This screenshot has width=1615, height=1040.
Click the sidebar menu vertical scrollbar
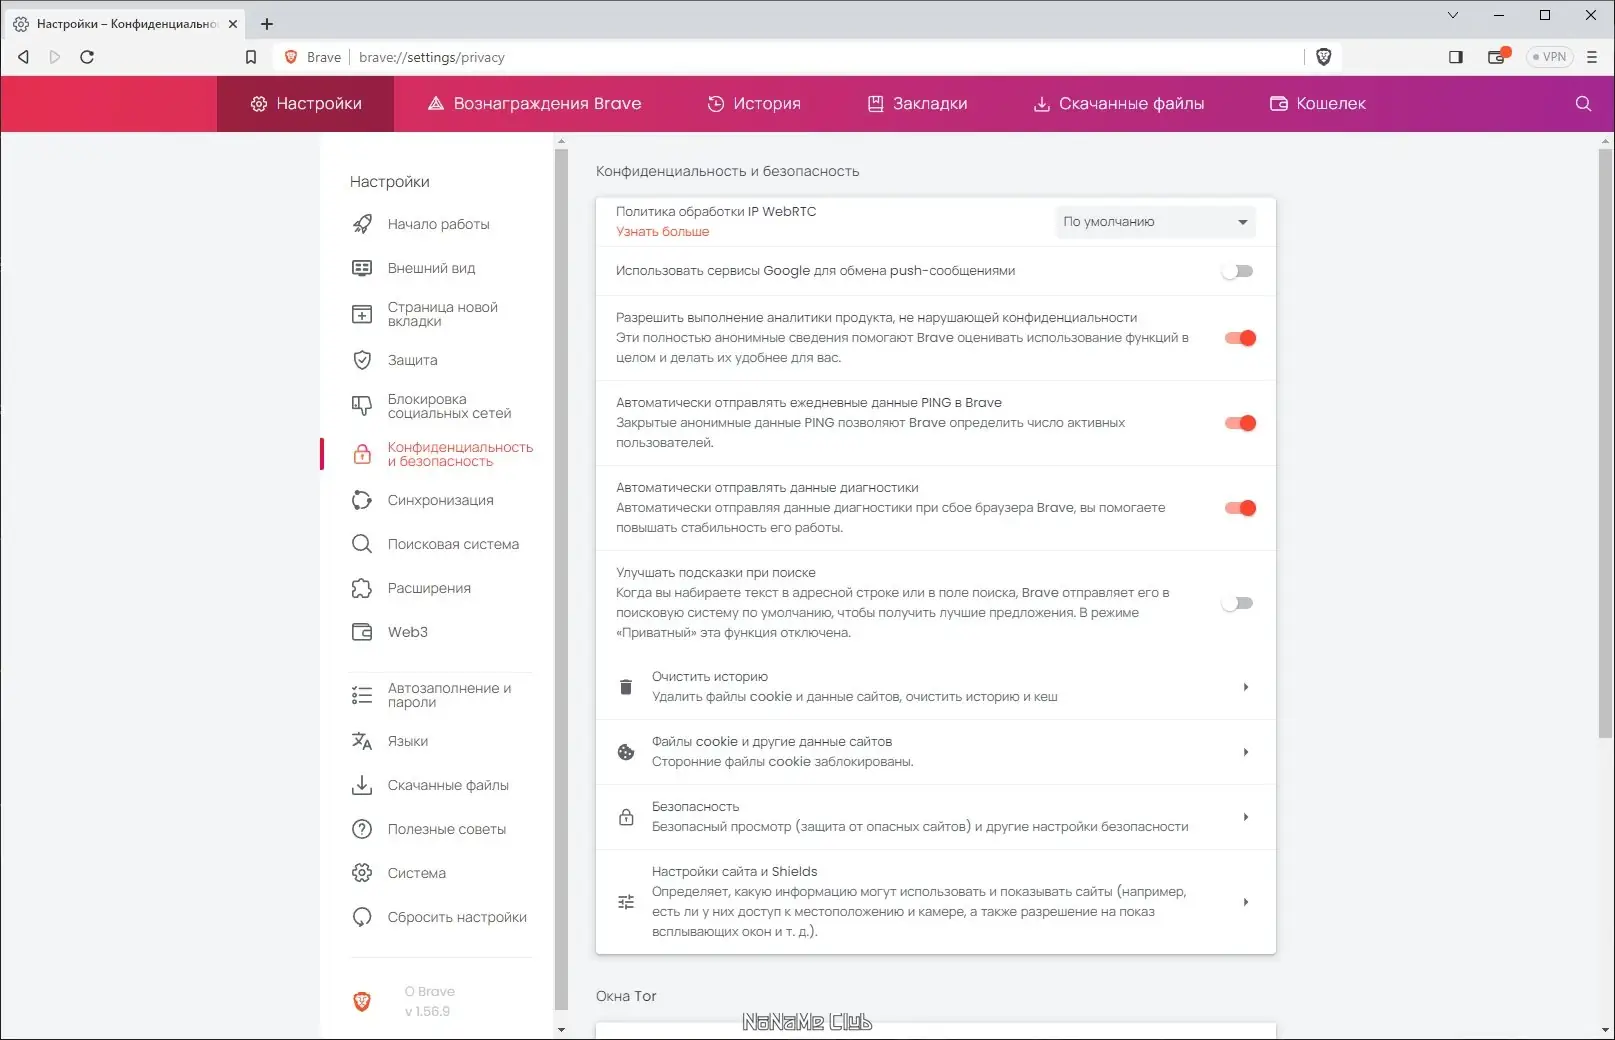coord(561,580)
